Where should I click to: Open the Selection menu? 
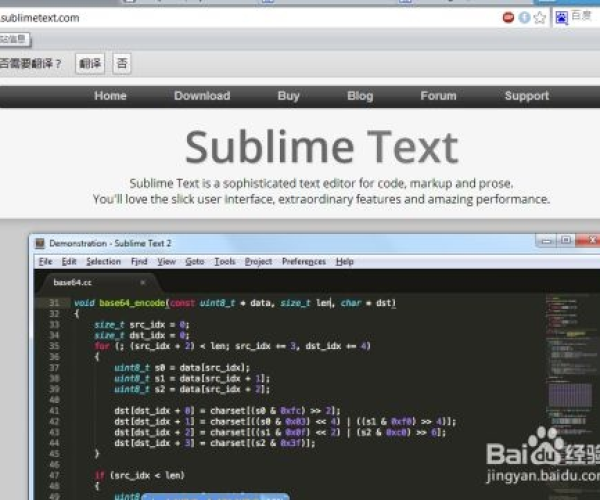103,262
